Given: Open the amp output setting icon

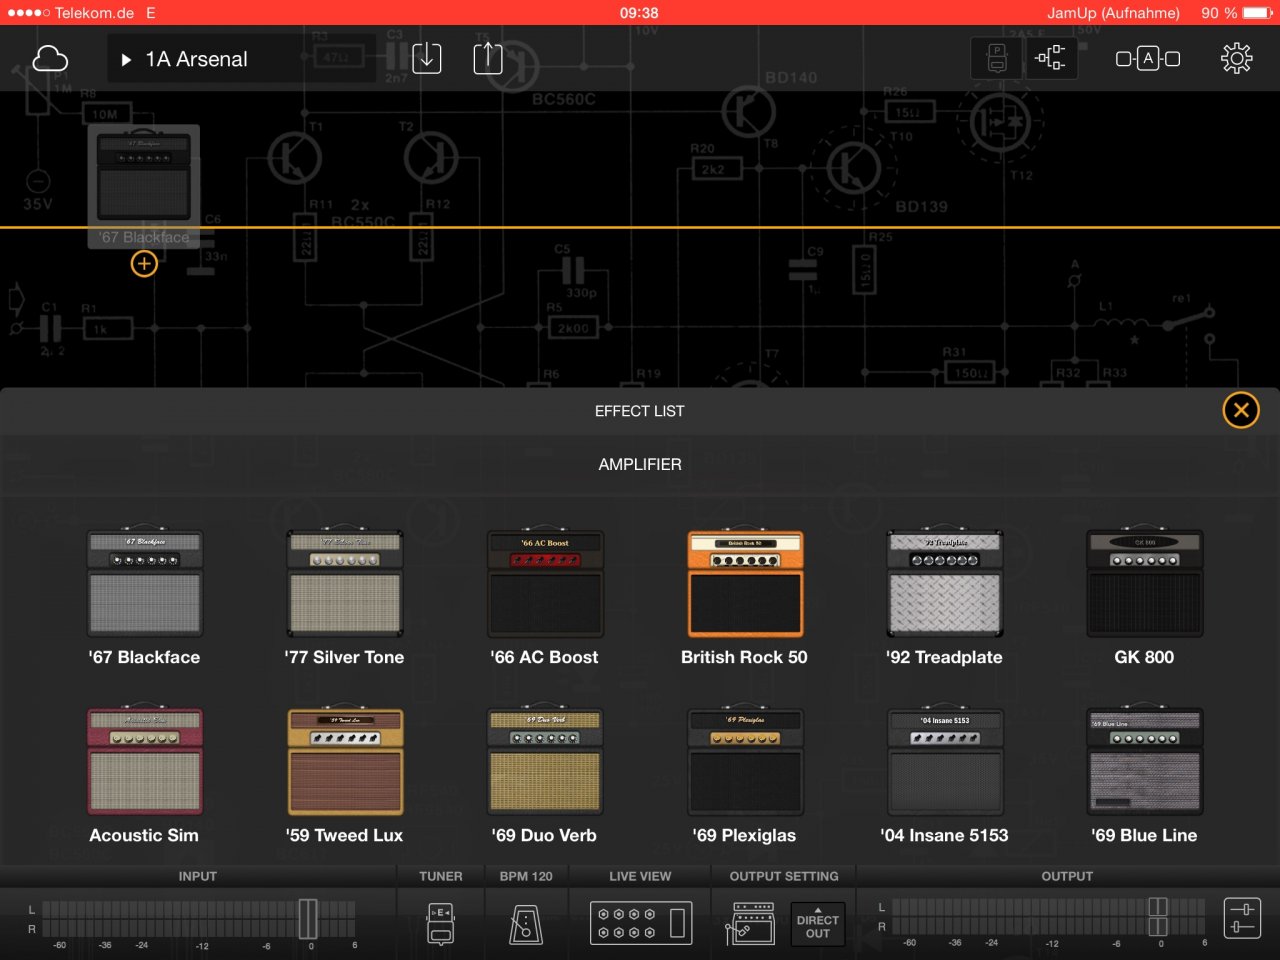Looking at the screenshot, I should pos(750,924).
